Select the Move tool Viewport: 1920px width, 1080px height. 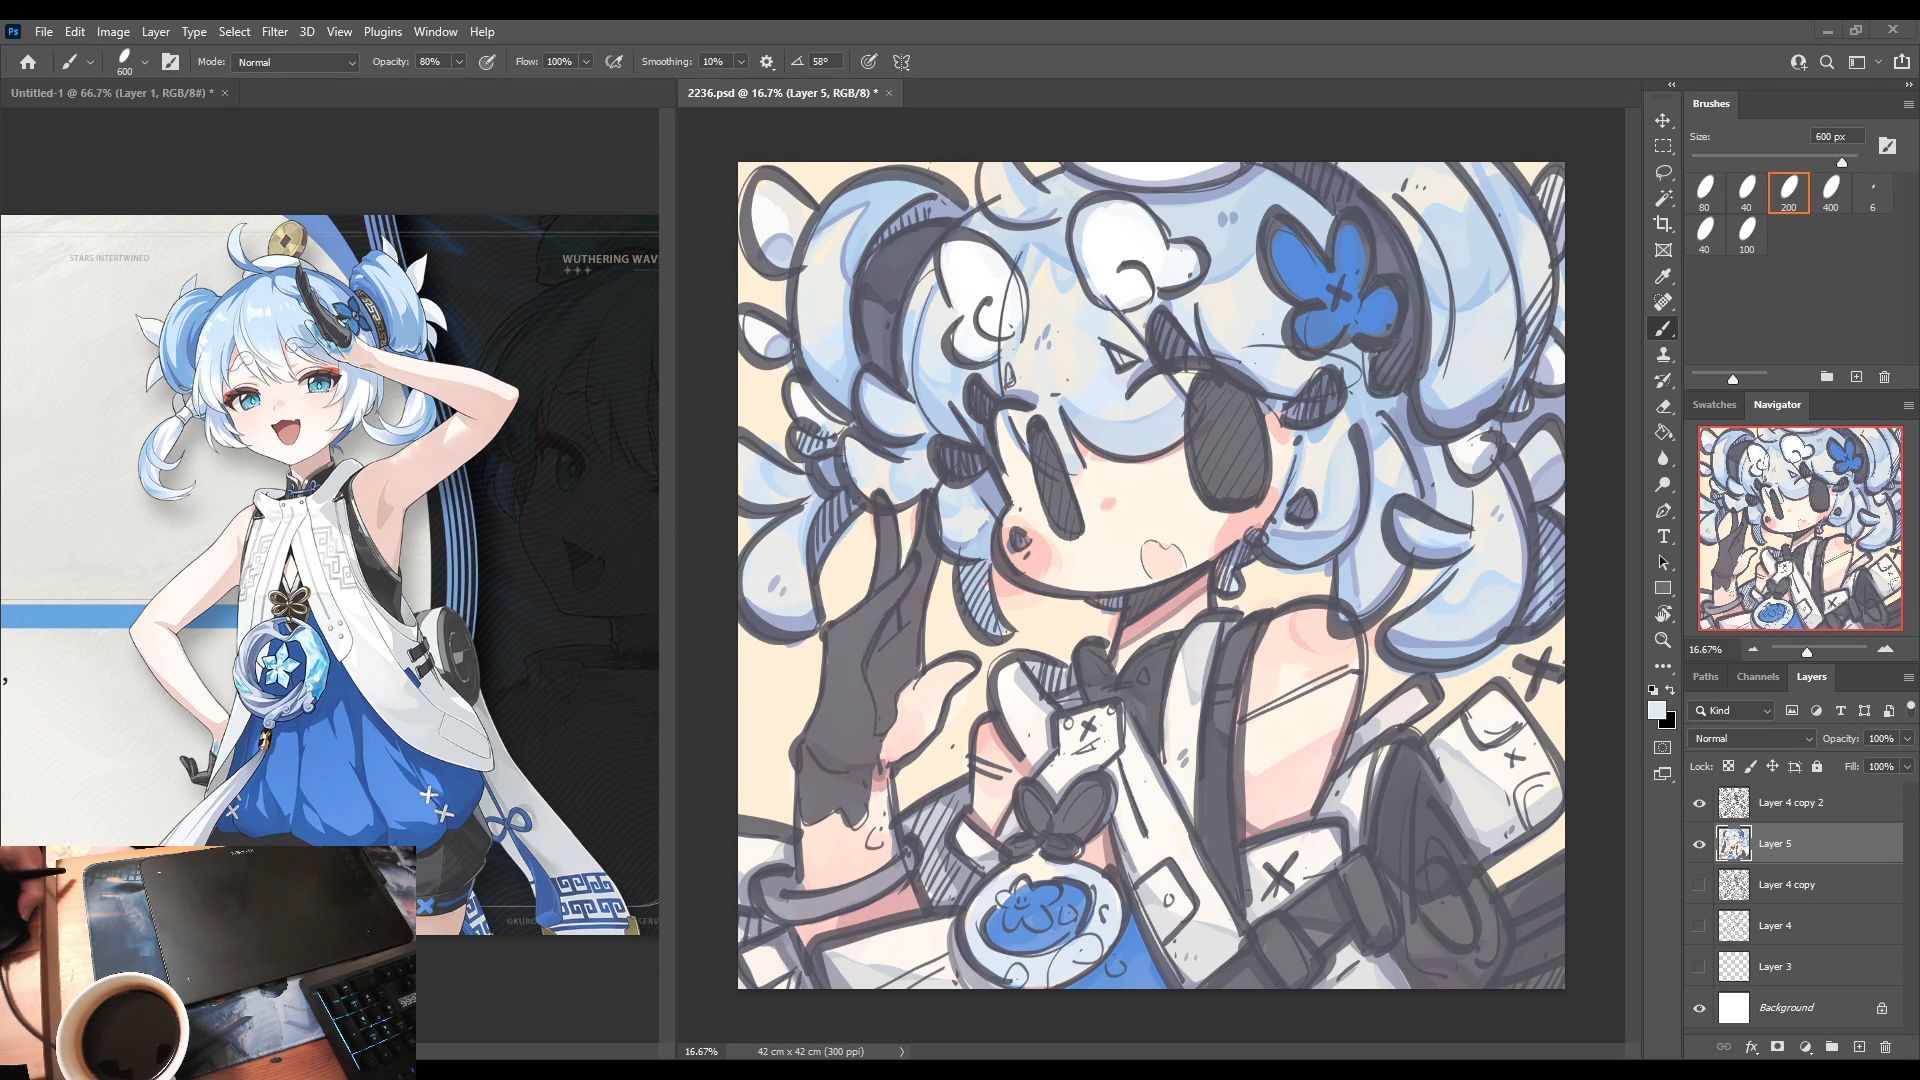1663,120
